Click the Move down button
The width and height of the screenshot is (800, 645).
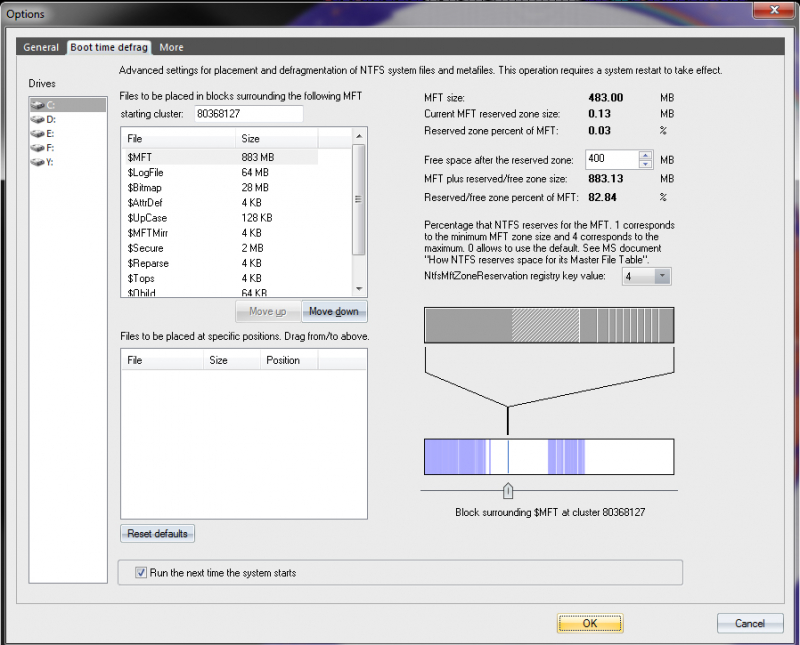pos(335,312)
